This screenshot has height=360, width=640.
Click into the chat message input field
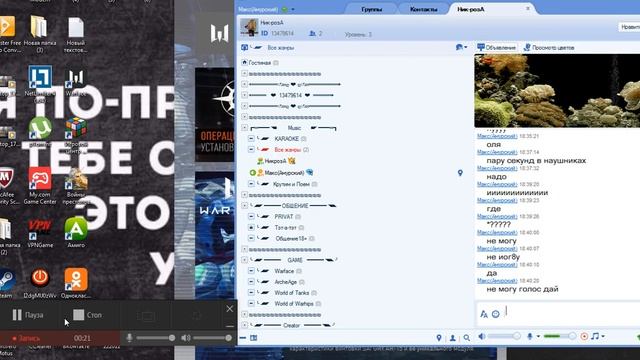click(x=571, y=313)
